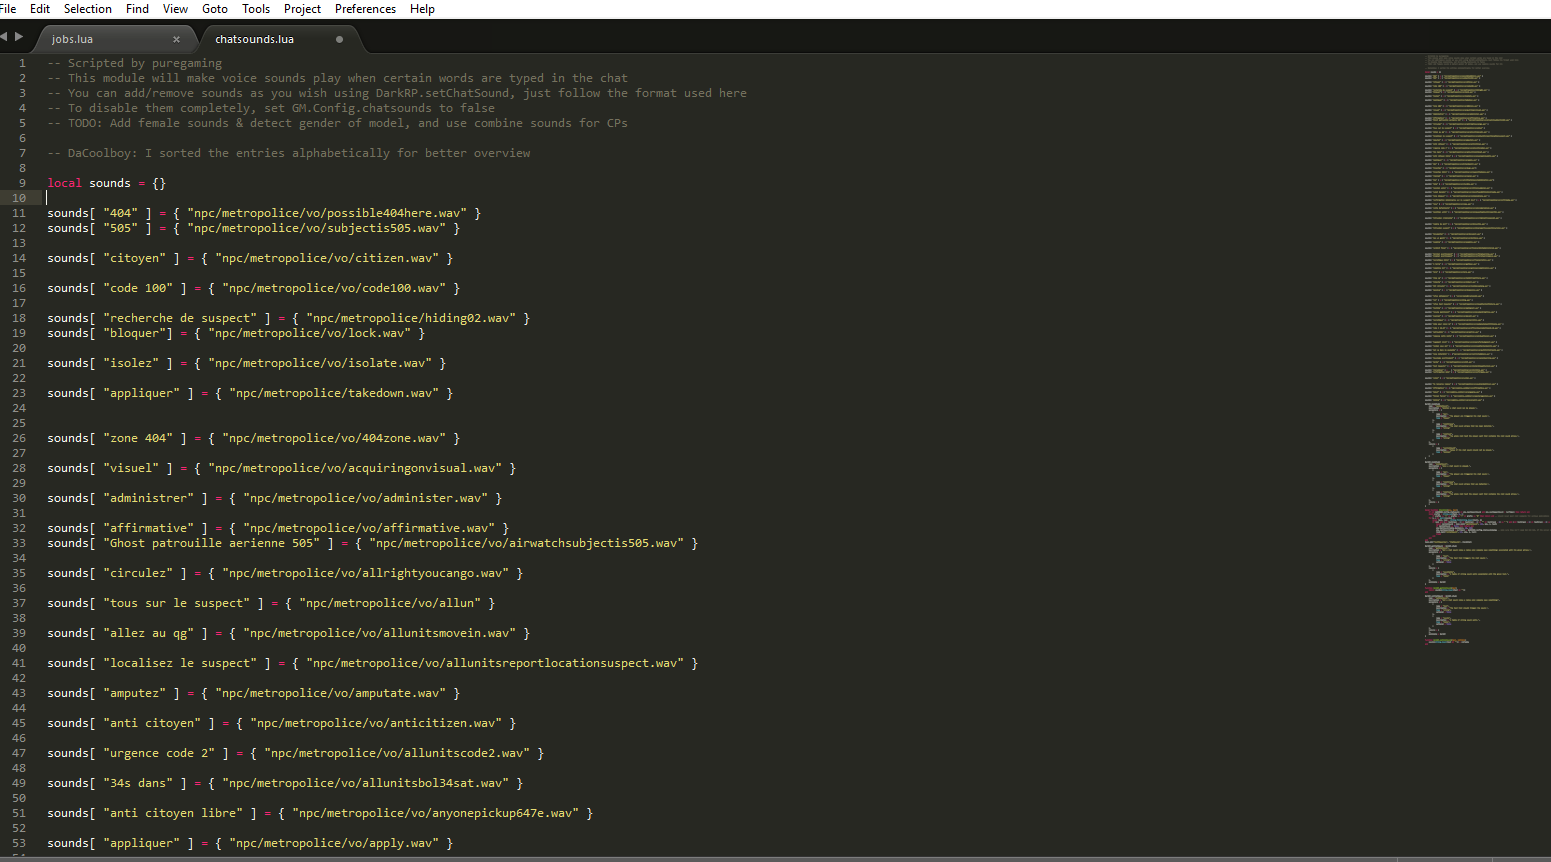
Task: Open the Help menu
Action: [x=422, y=9]
